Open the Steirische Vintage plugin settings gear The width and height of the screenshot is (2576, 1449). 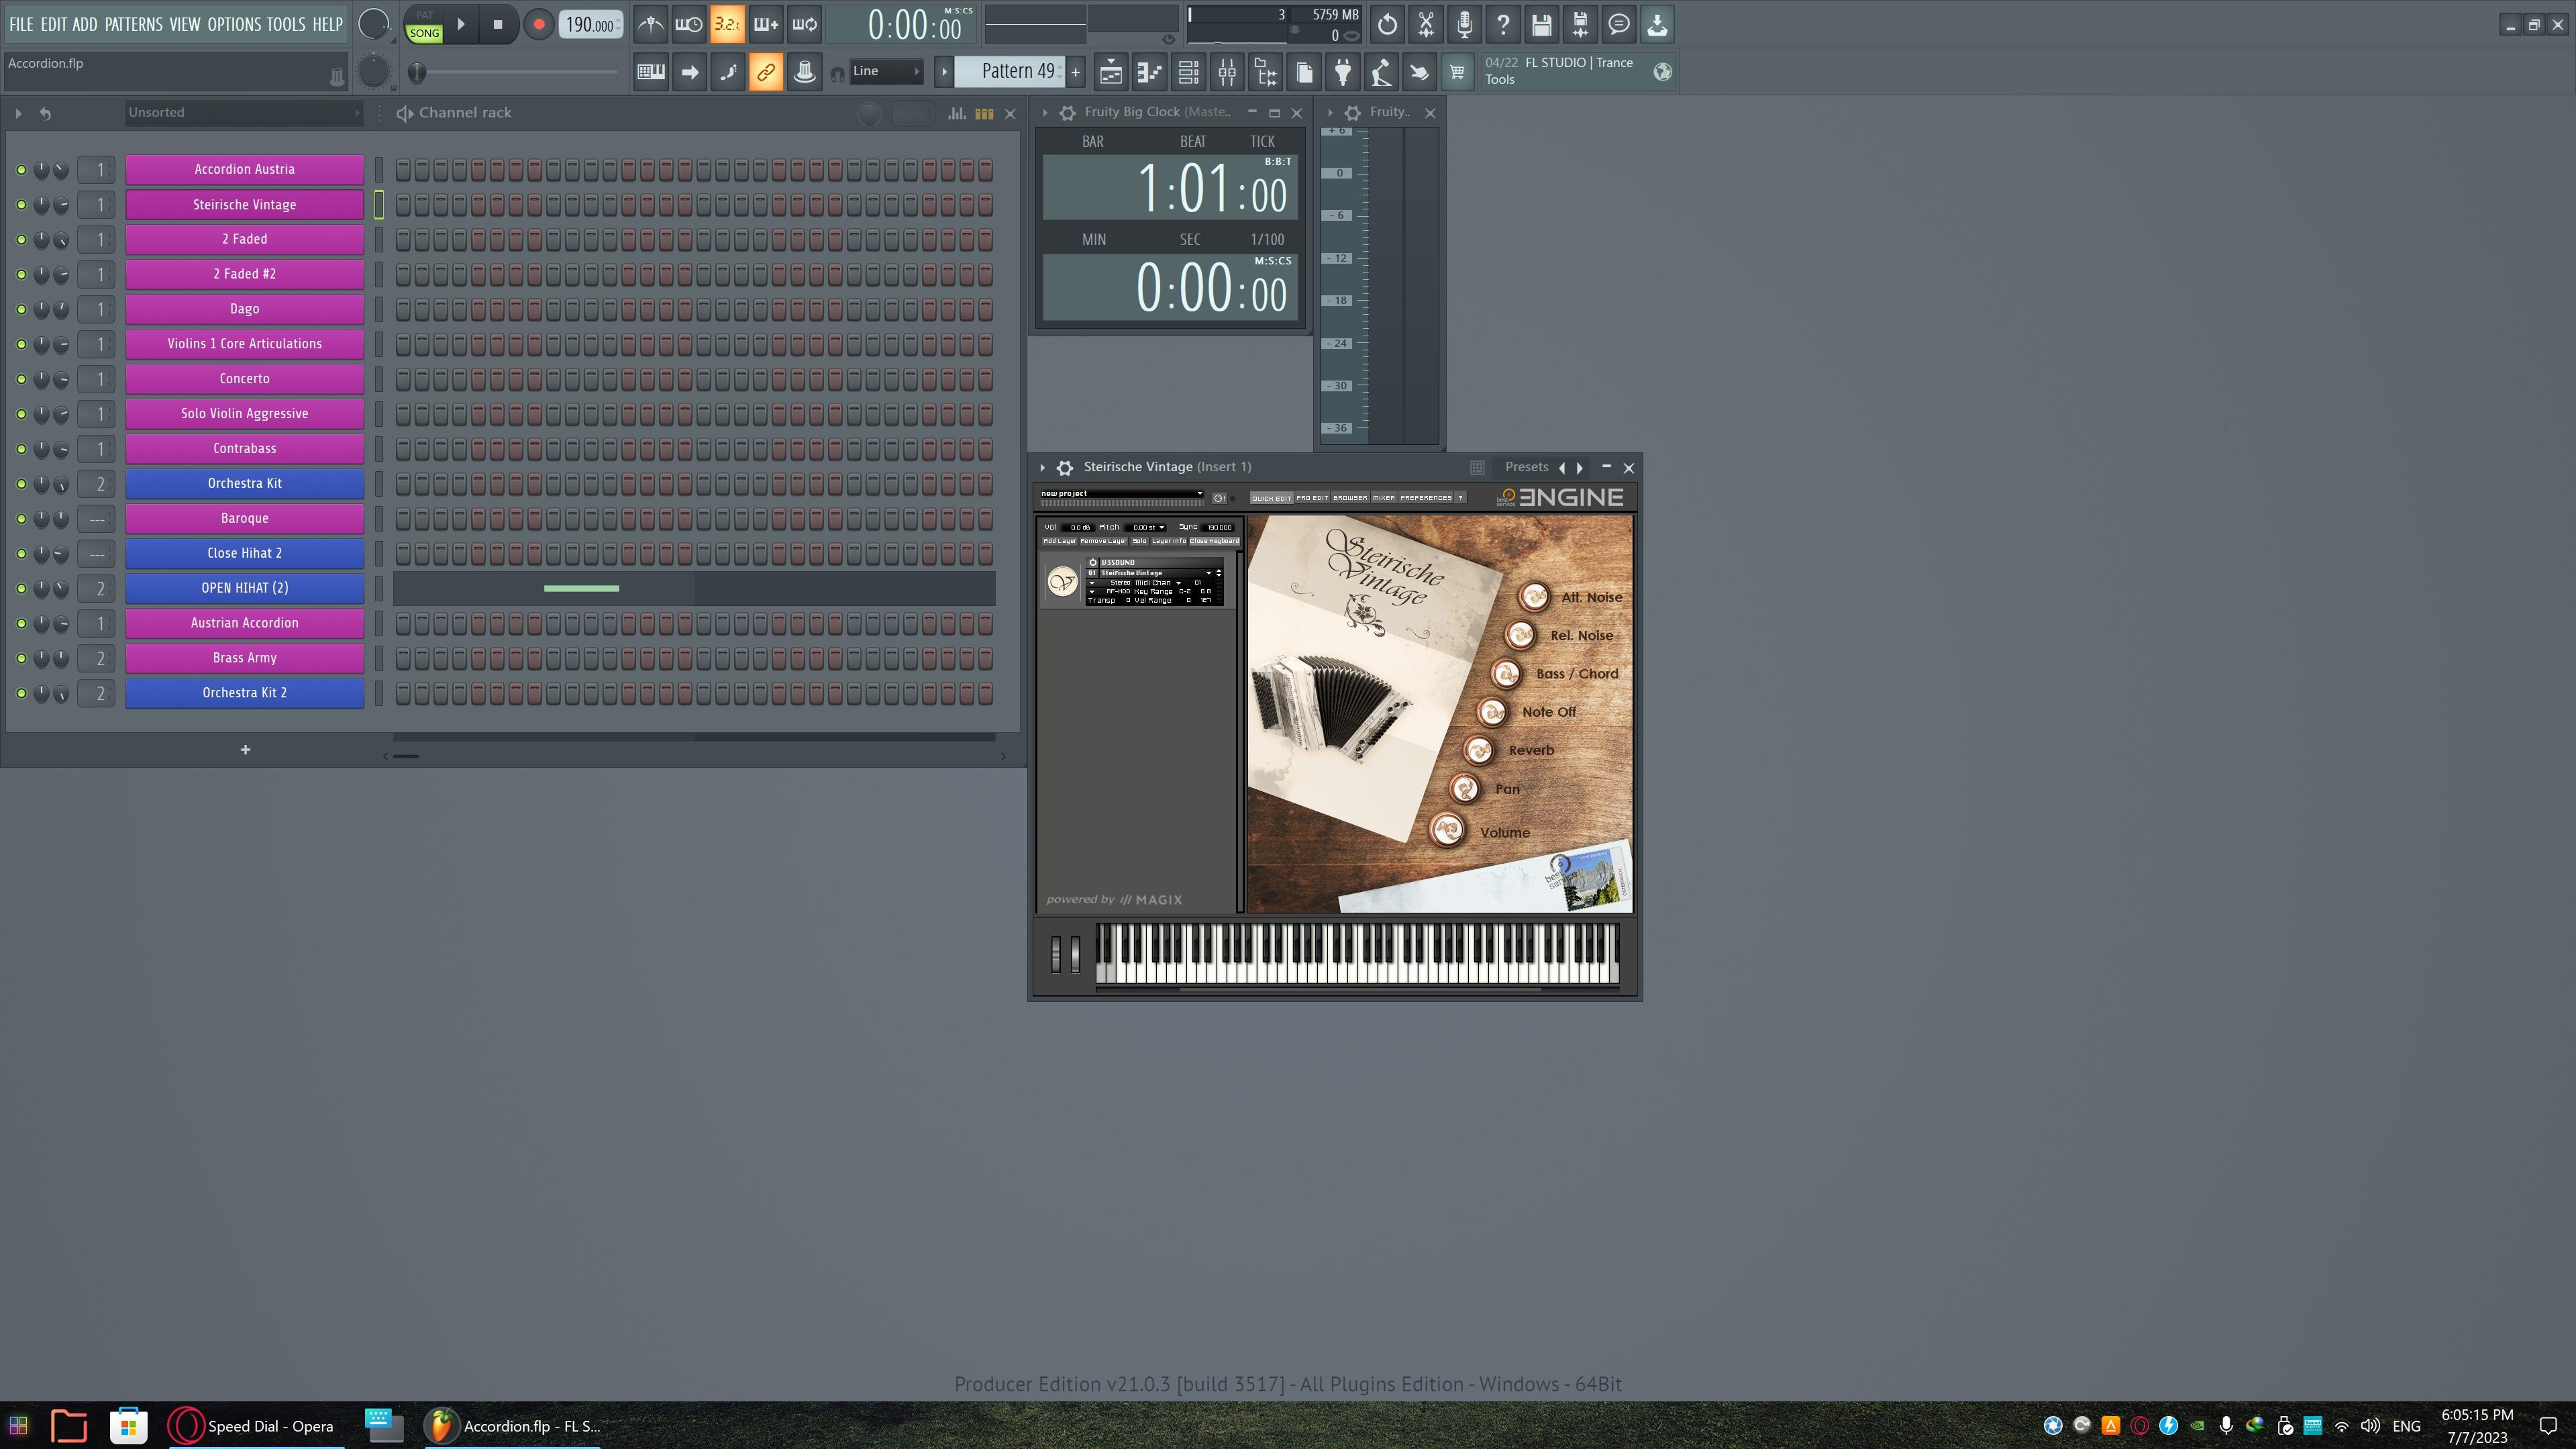(x=1065, y=467)
